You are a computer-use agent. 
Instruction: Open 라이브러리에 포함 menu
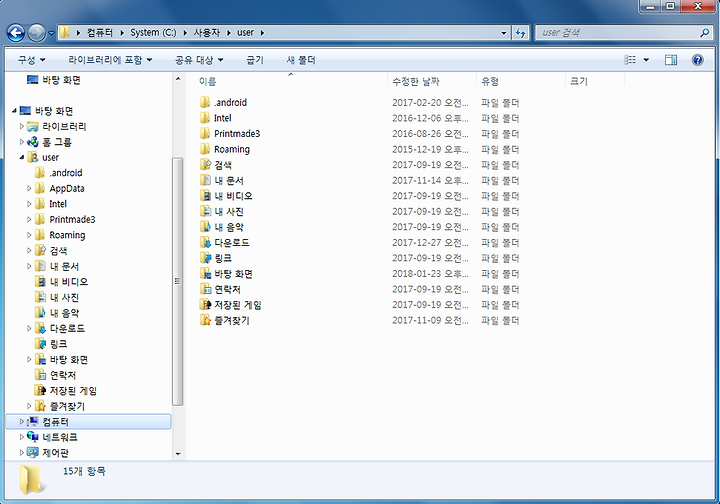(x=110, y=60)
